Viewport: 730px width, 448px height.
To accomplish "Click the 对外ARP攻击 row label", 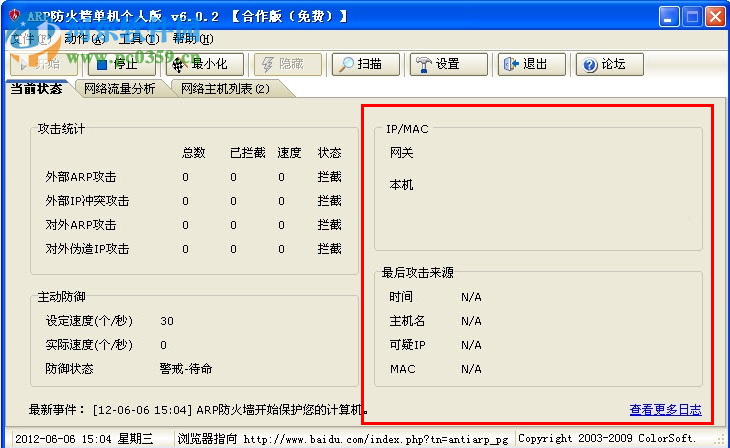I will pos(81,225).
